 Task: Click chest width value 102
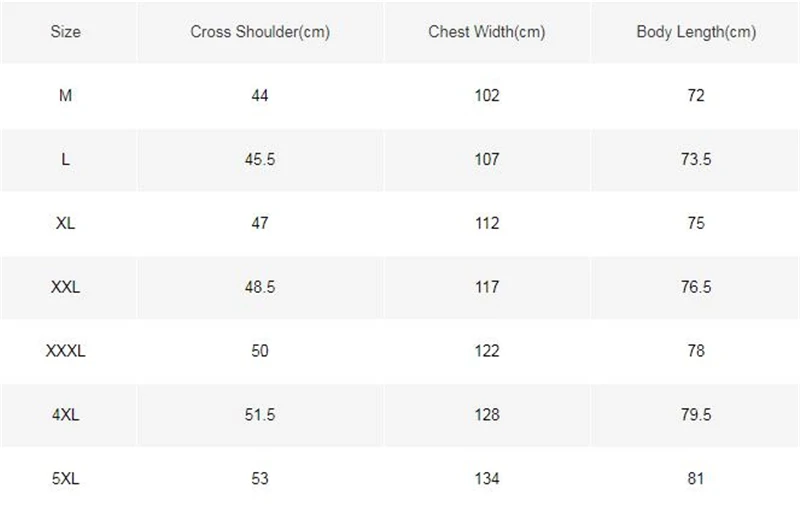487,95
